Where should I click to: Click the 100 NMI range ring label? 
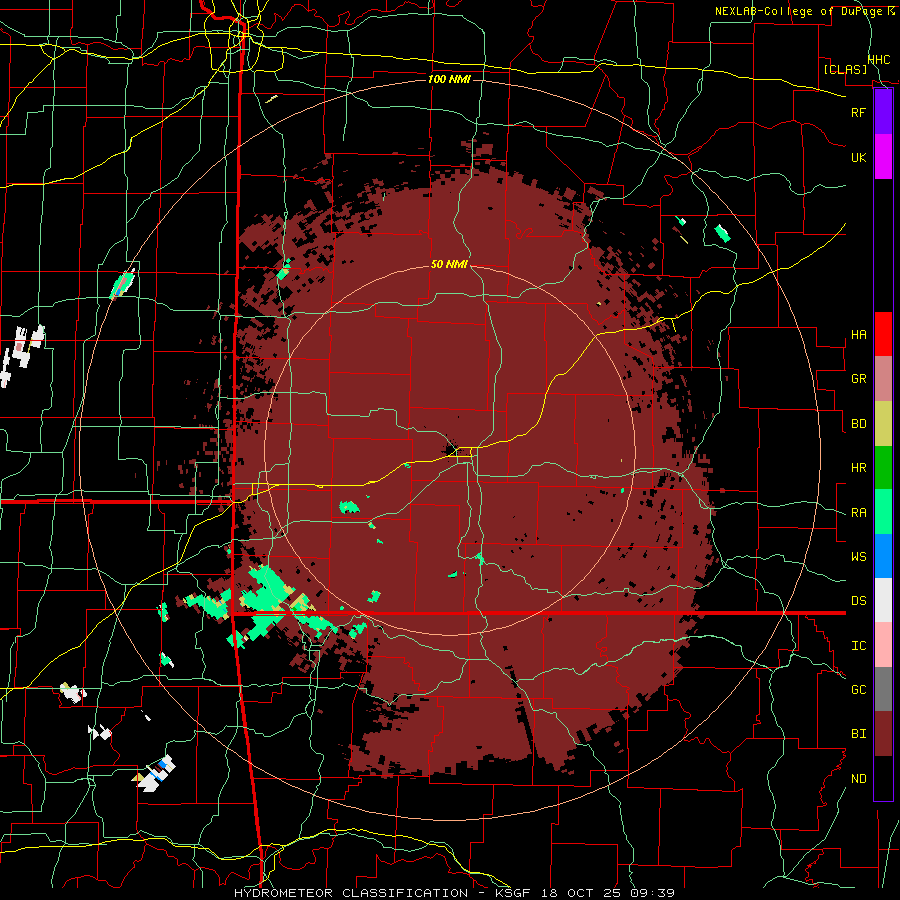click(x=449, y=79)
